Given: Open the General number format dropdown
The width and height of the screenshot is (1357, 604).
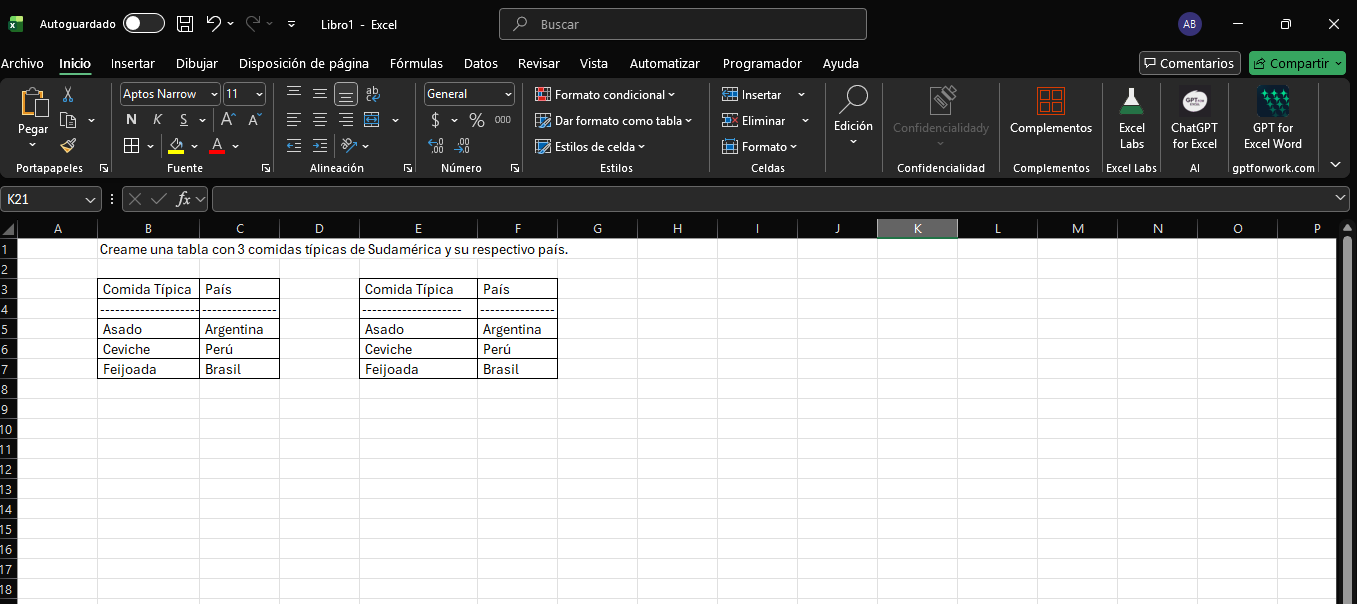Looking at the screenshot, I should (x=508, y=94).
